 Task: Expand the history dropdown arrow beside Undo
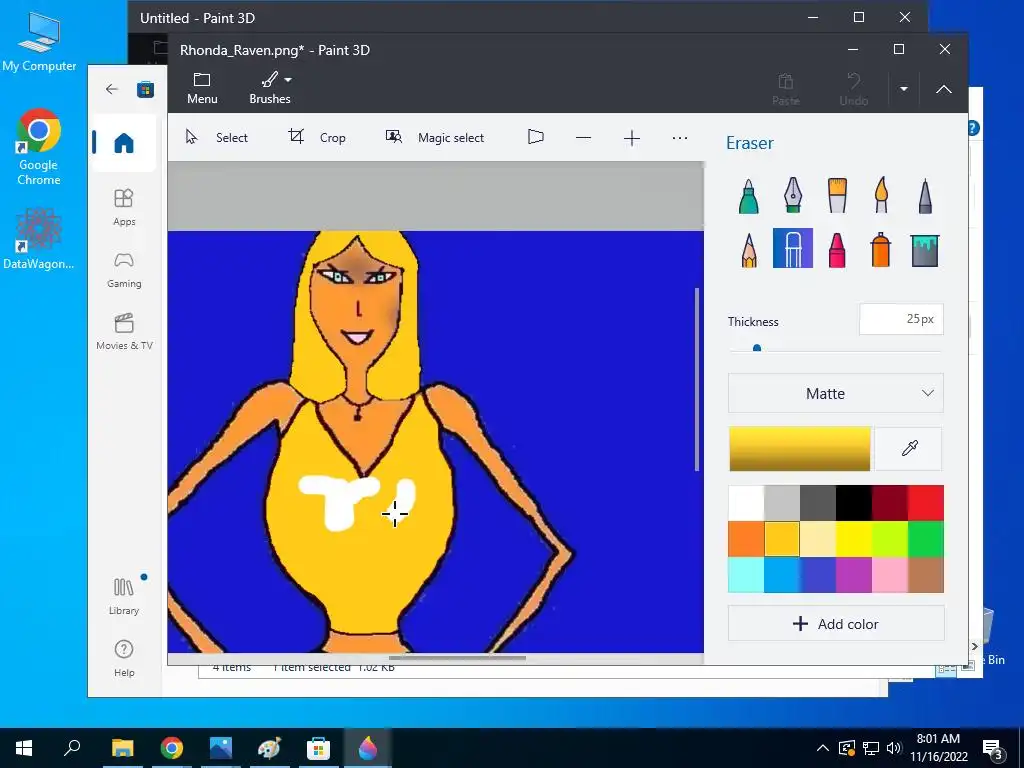[904, 89]
